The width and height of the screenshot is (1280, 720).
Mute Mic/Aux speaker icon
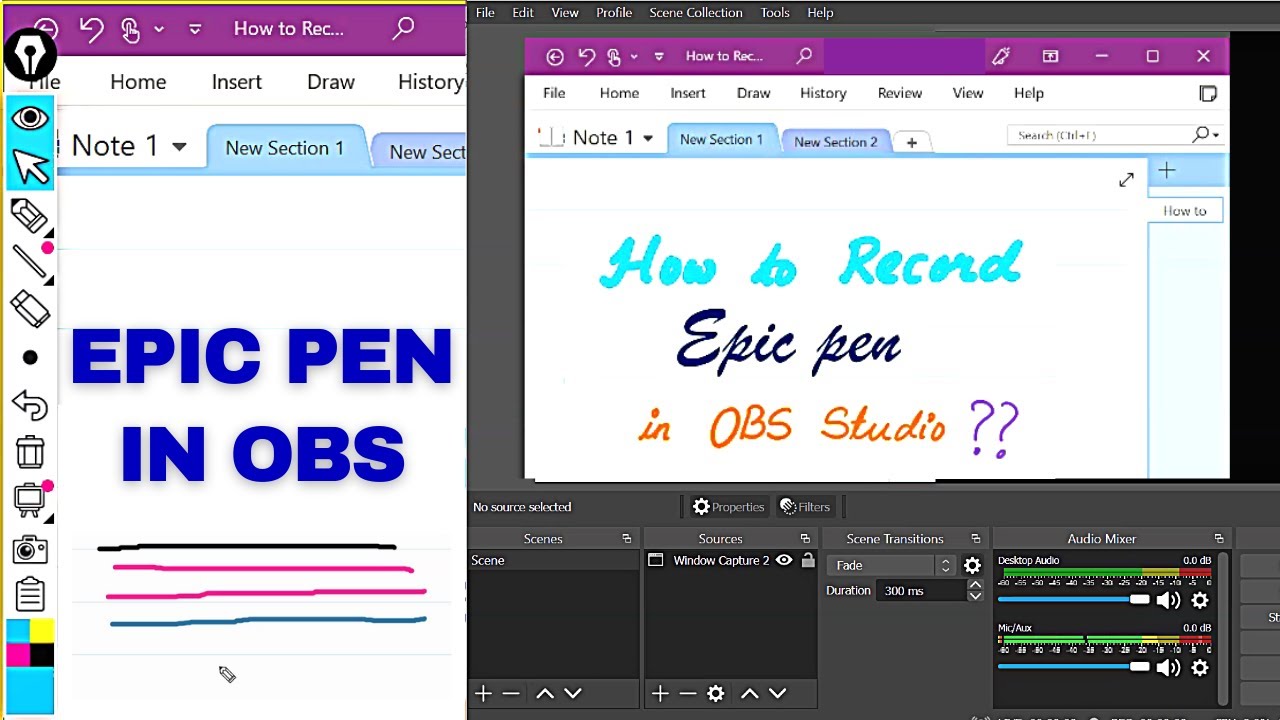coord(1167,667)
